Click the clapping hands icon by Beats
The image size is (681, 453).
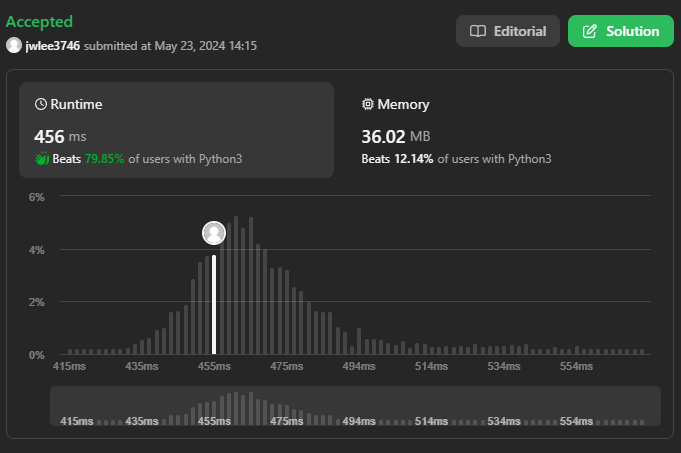(x=41, y=159)
